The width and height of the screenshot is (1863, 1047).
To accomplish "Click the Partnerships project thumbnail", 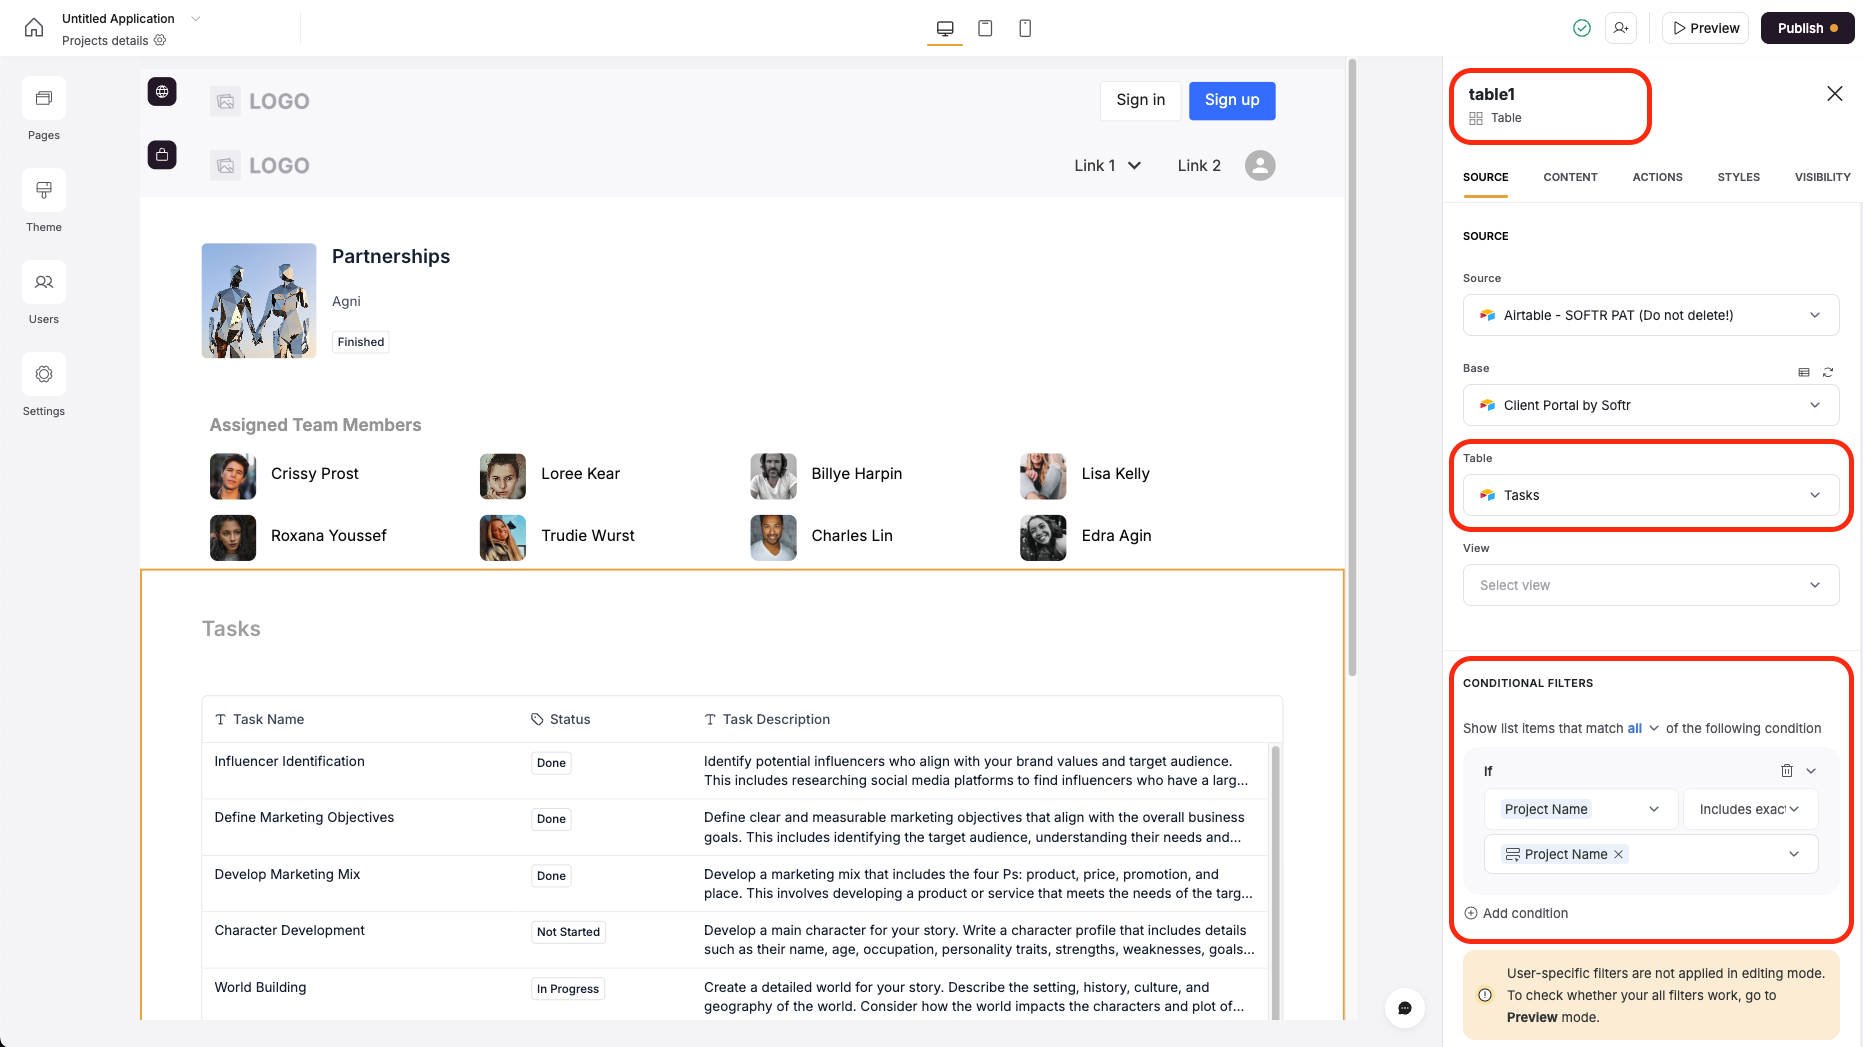I will [x=259, y=301].
